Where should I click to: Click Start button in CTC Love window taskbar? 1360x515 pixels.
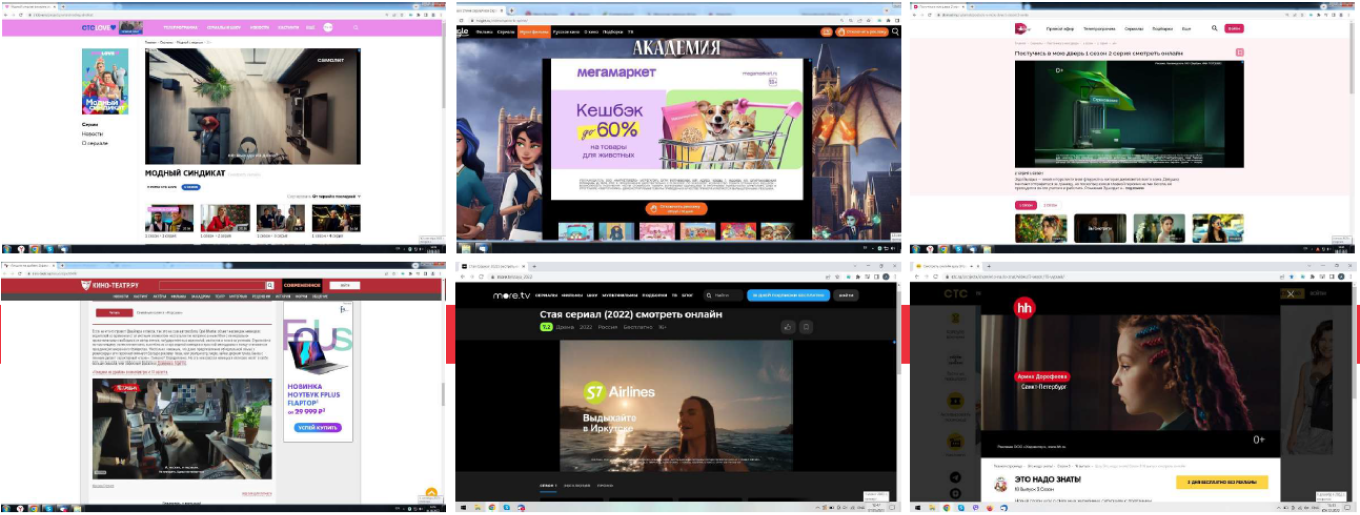coord(8,248)
